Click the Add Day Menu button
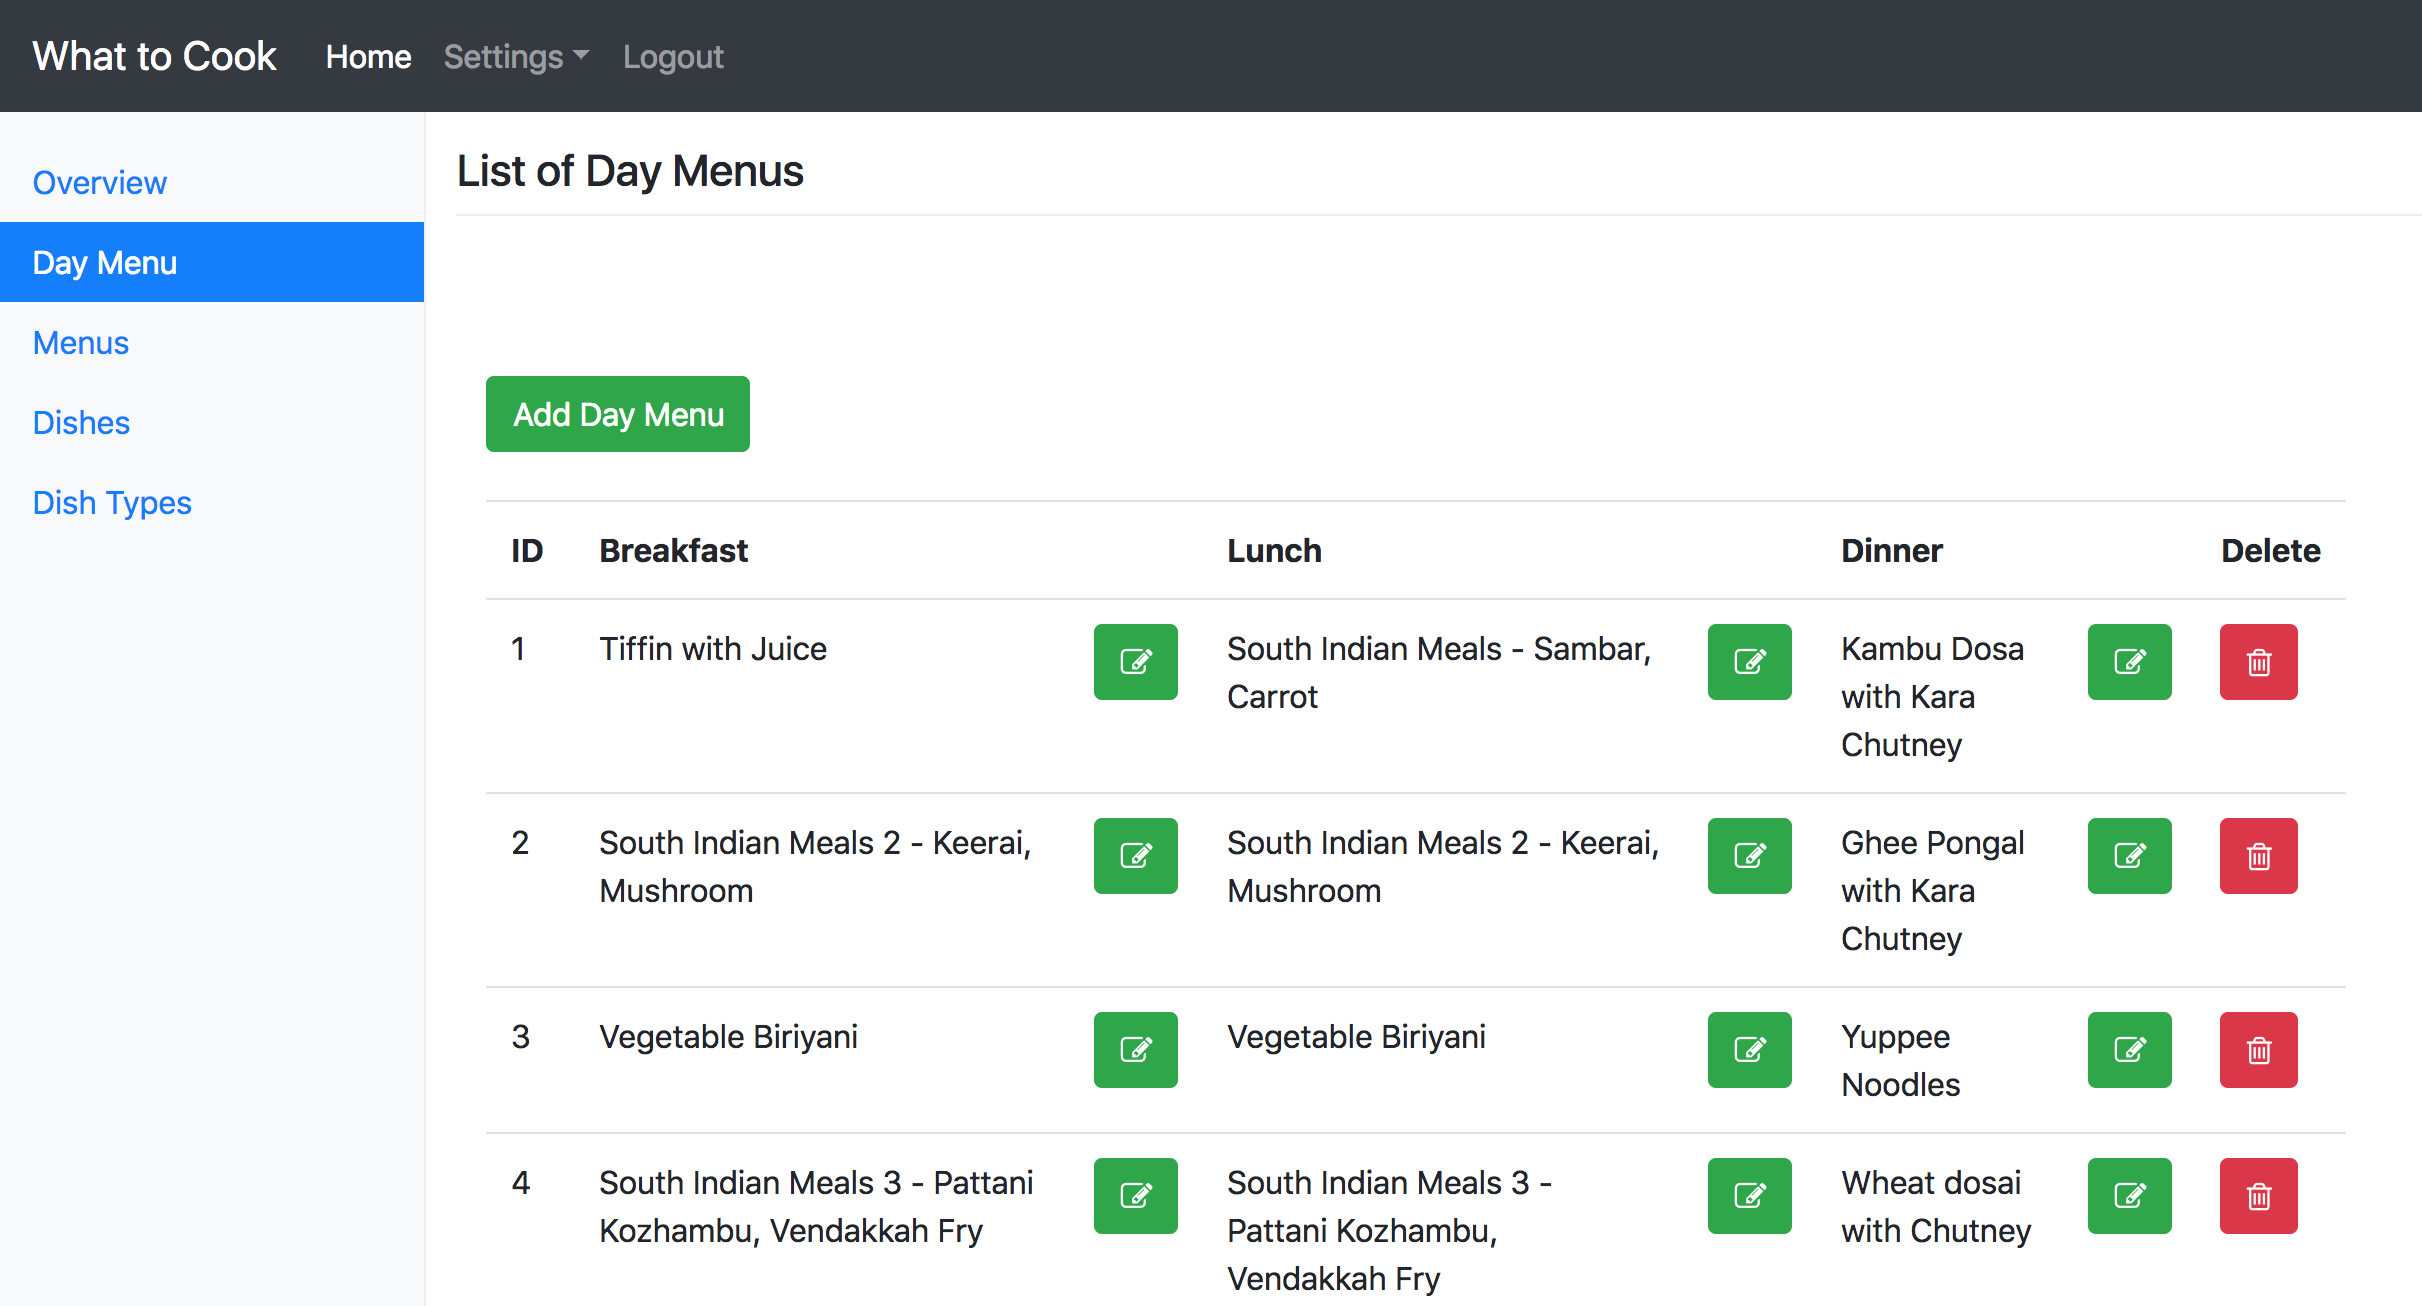Viewport: 2422px width, 1306px height. 618,414
